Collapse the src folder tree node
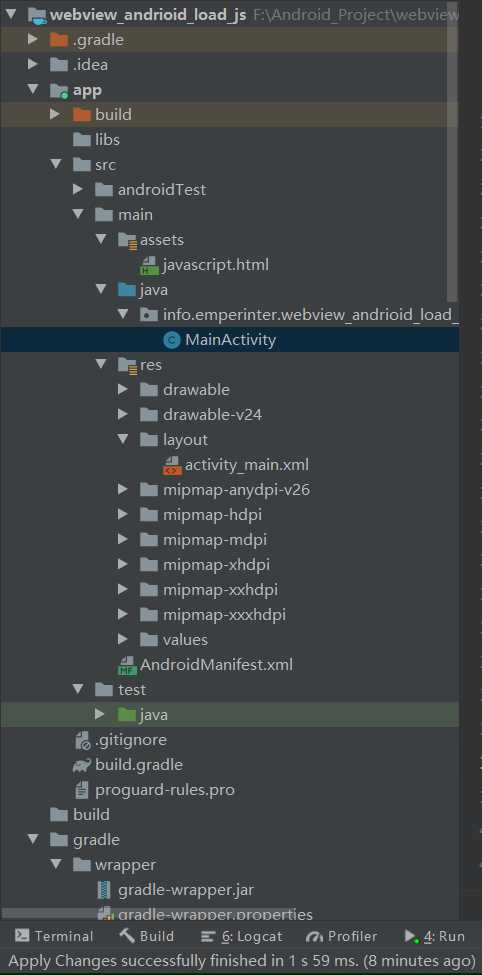Viewport: 482px width, 975px height. [x=56, y=165]
